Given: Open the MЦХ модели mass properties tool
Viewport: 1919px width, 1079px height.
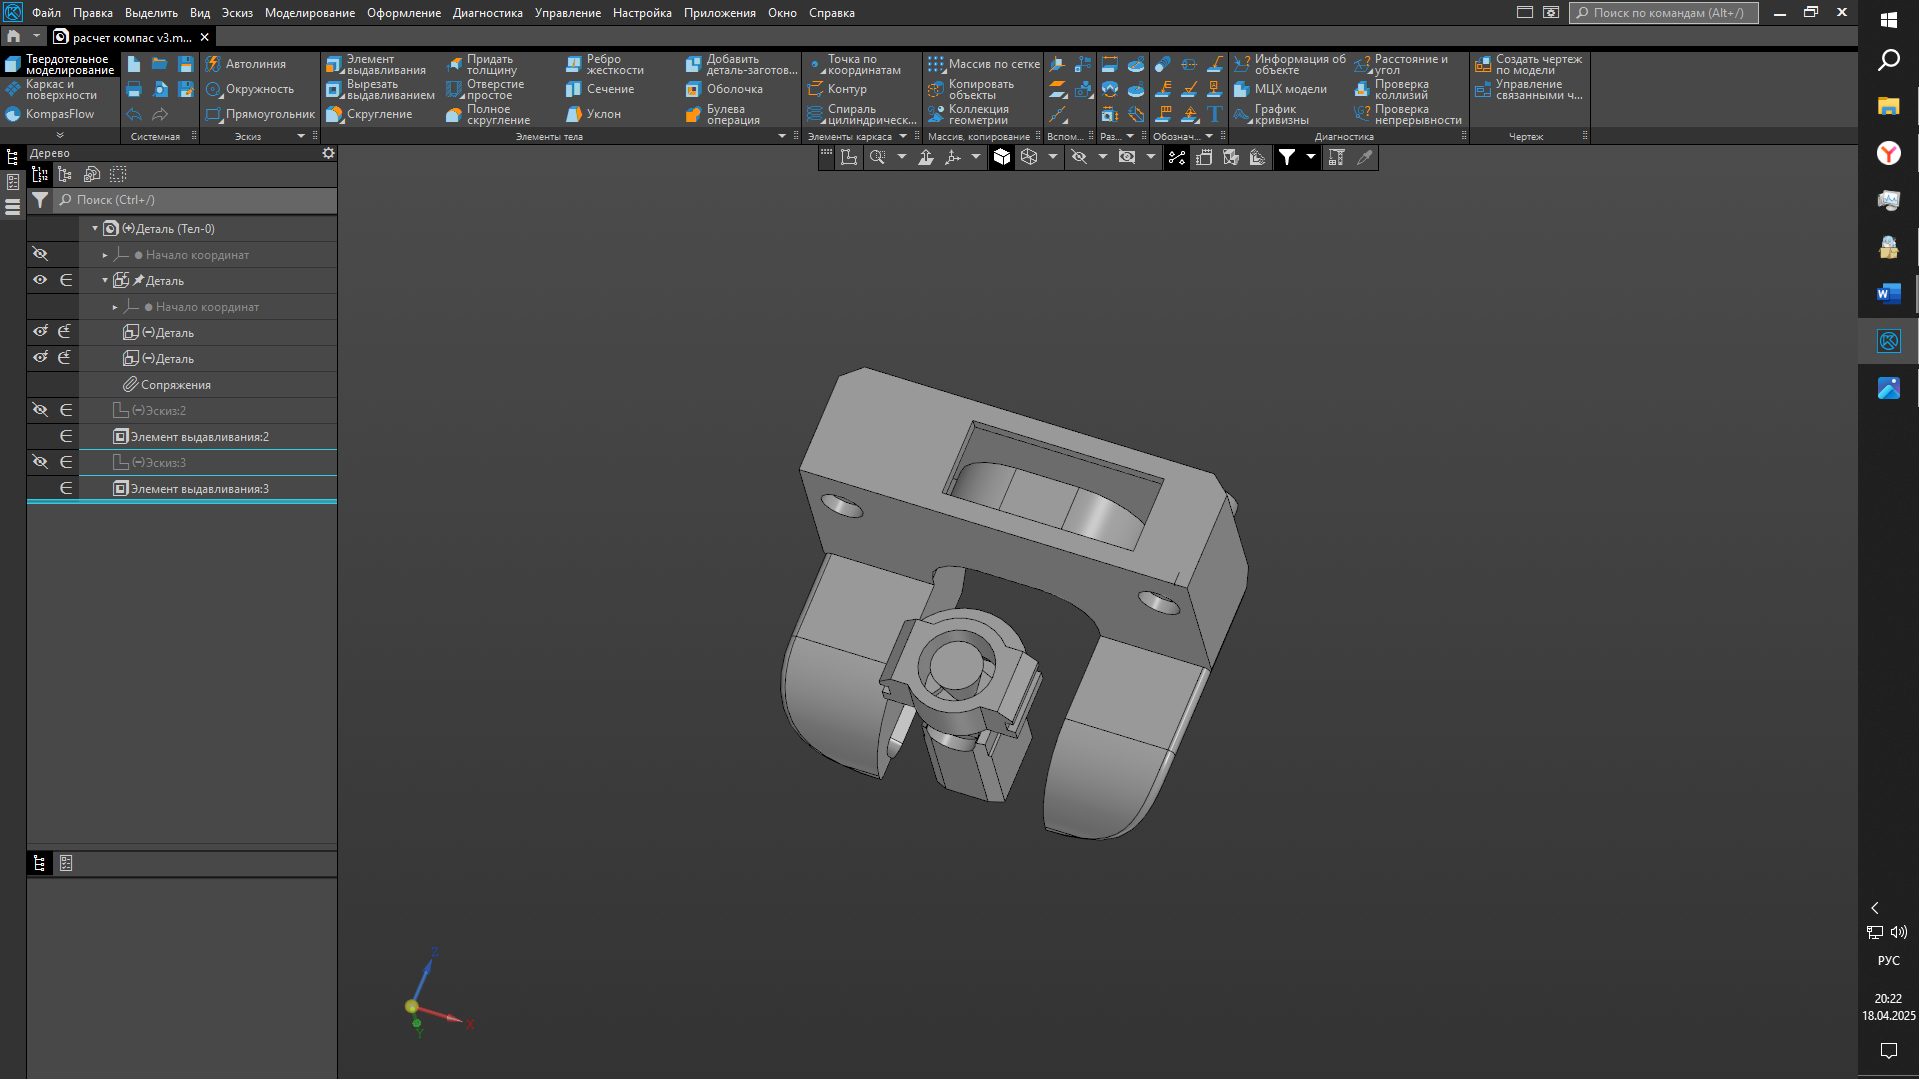Looking at the screenshot, I should [1281, 90].
